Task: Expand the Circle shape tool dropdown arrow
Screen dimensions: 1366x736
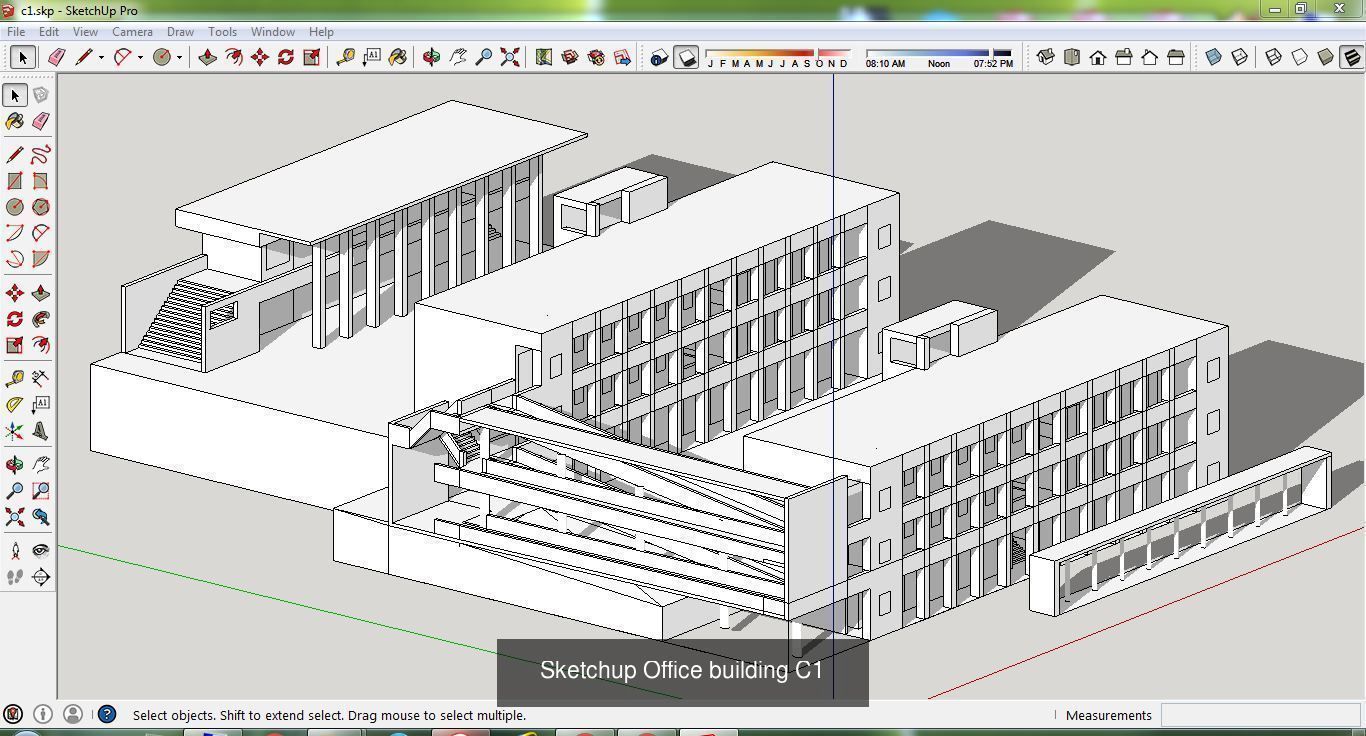Action: (x=179, y=57)
